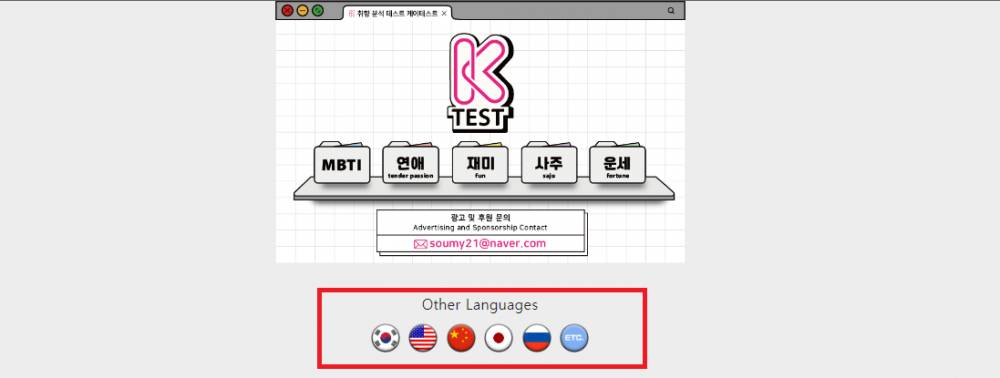
Task: Select the Japan flag language
Action: point(499,338)
